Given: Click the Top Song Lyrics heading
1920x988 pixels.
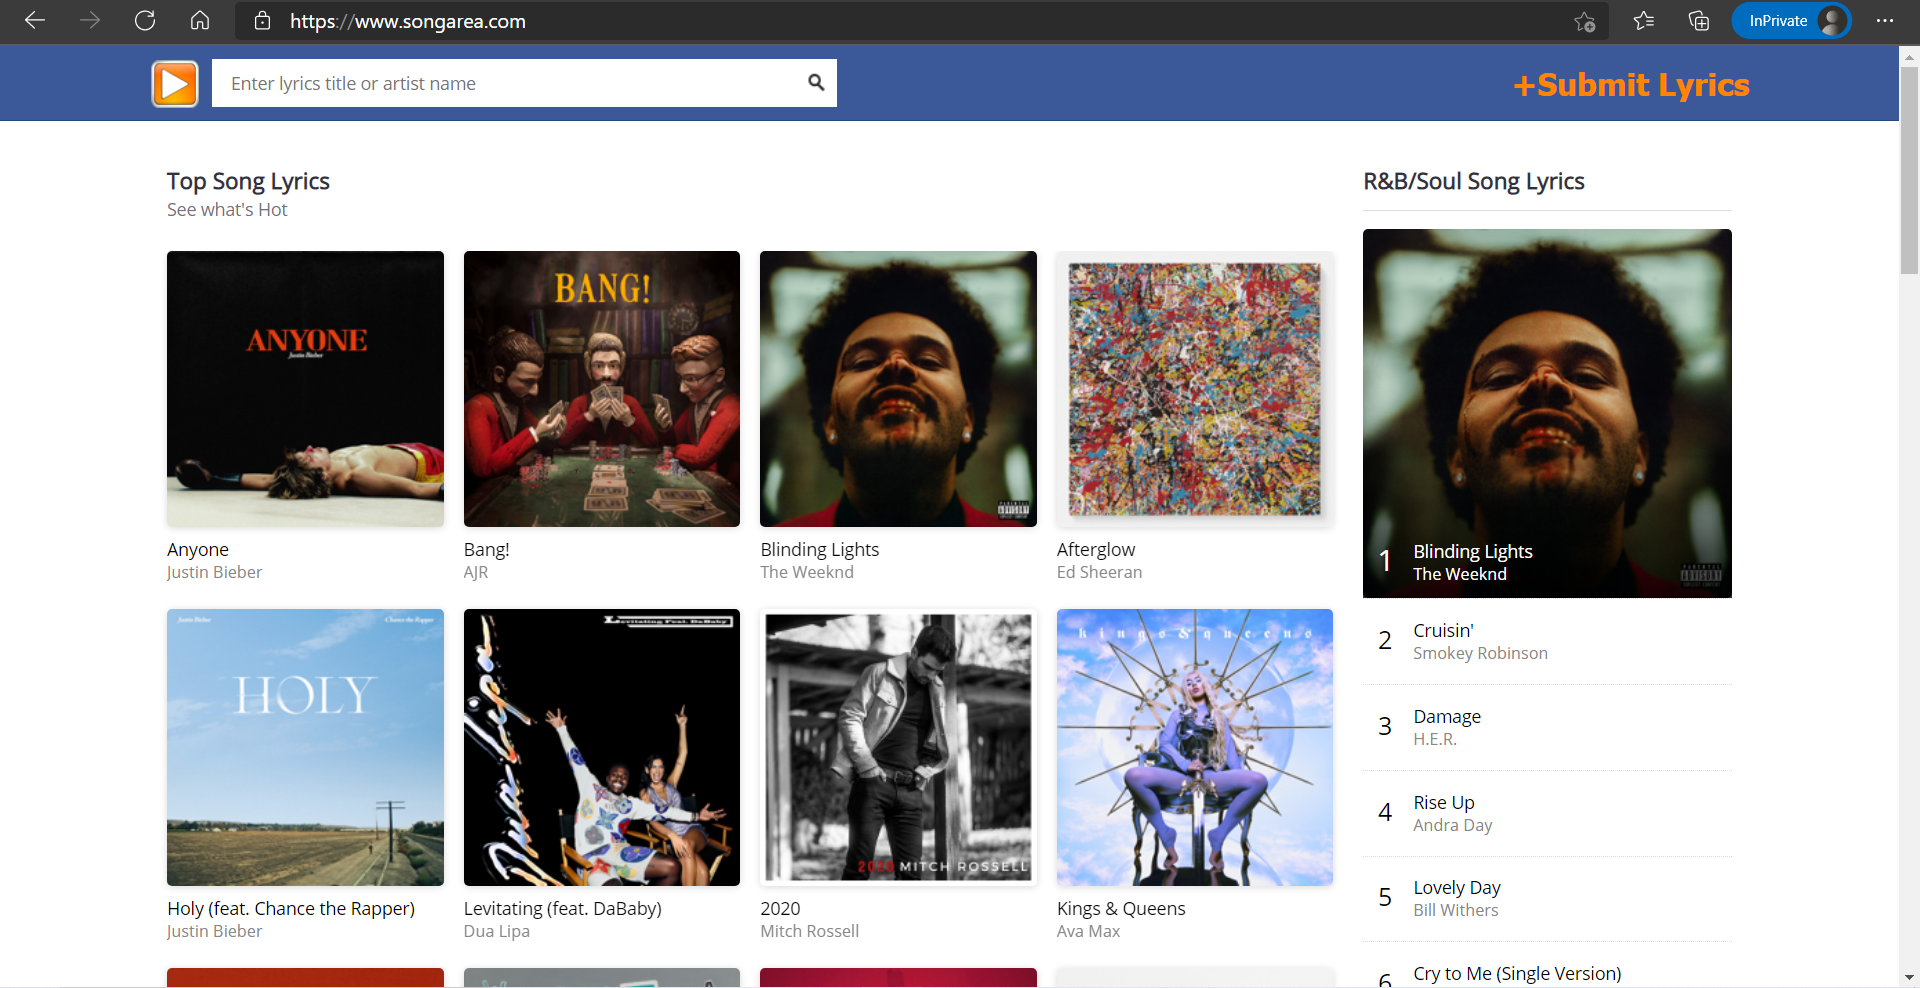Looking at the screenshot, I should click(x=248, y=182).
